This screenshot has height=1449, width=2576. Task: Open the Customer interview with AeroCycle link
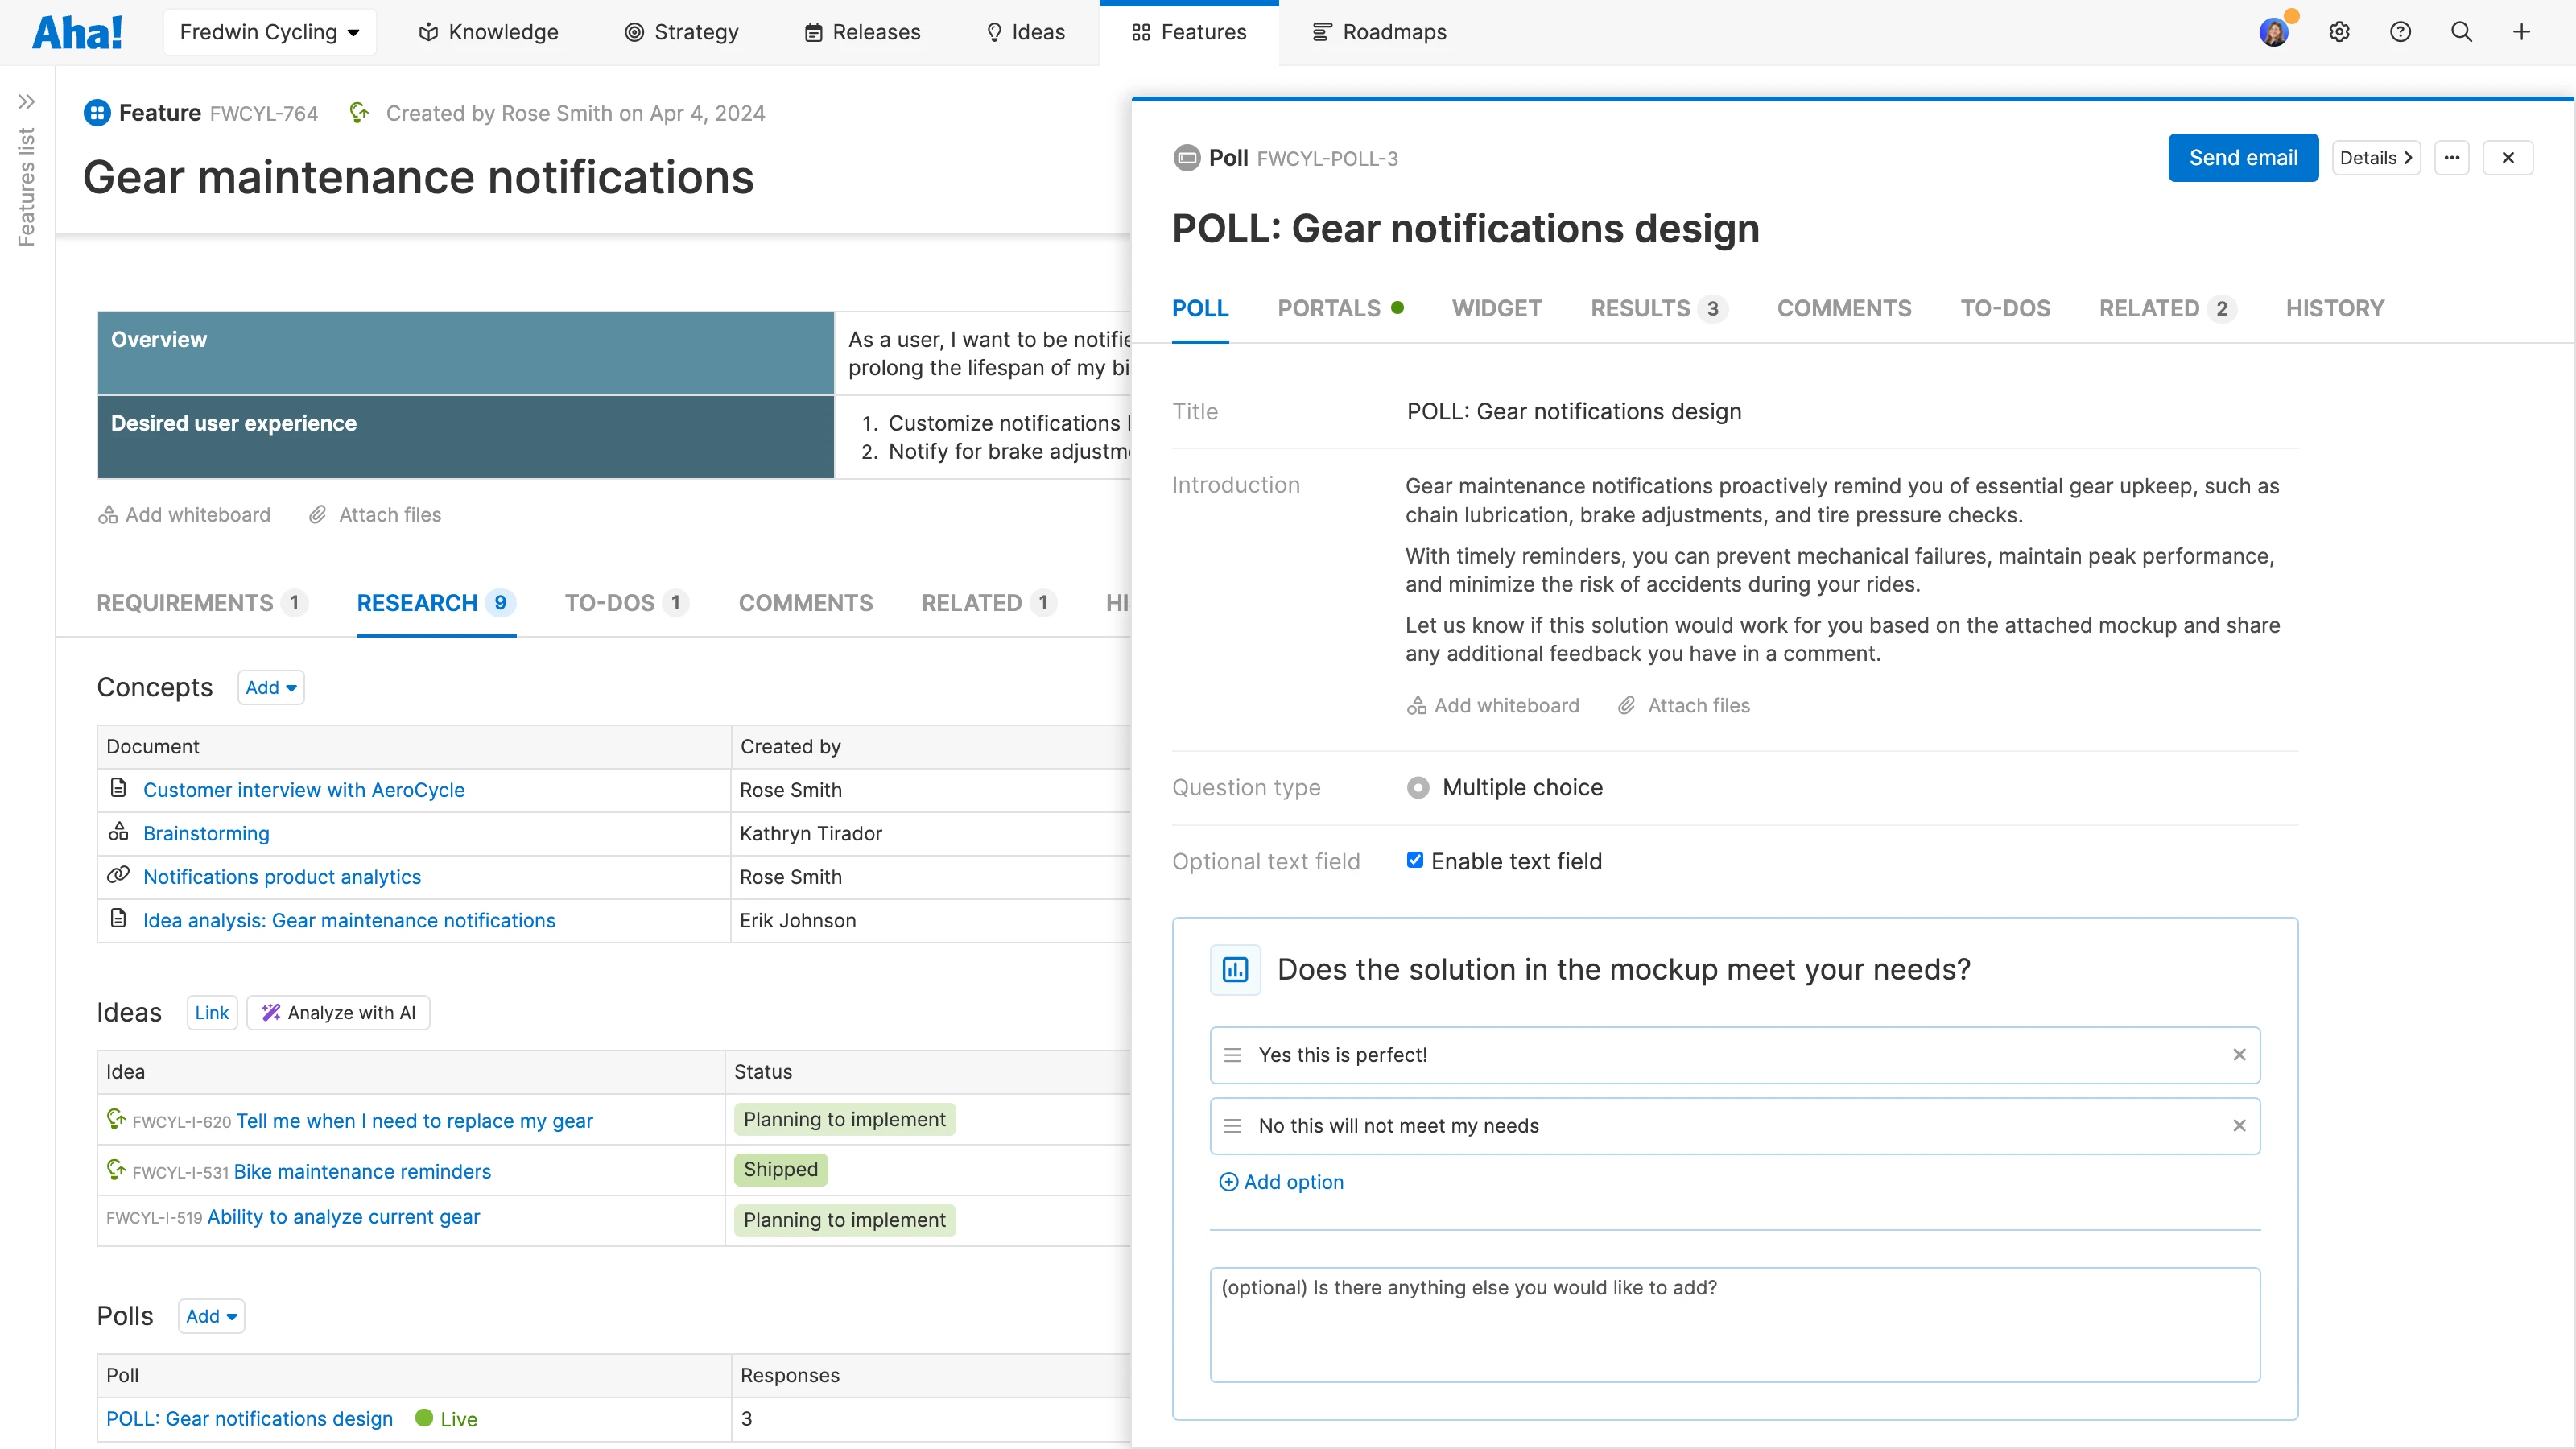tap(303, 790)
